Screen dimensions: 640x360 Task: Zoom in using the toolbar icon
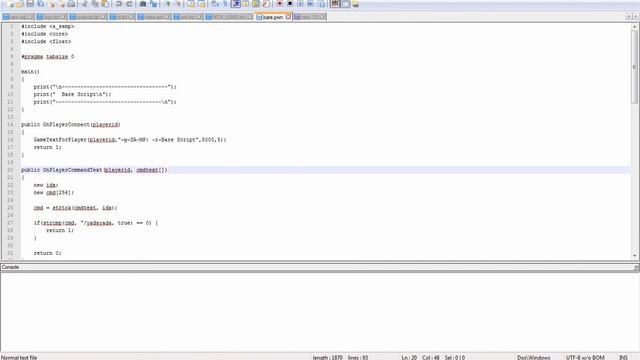coord(167,4)
